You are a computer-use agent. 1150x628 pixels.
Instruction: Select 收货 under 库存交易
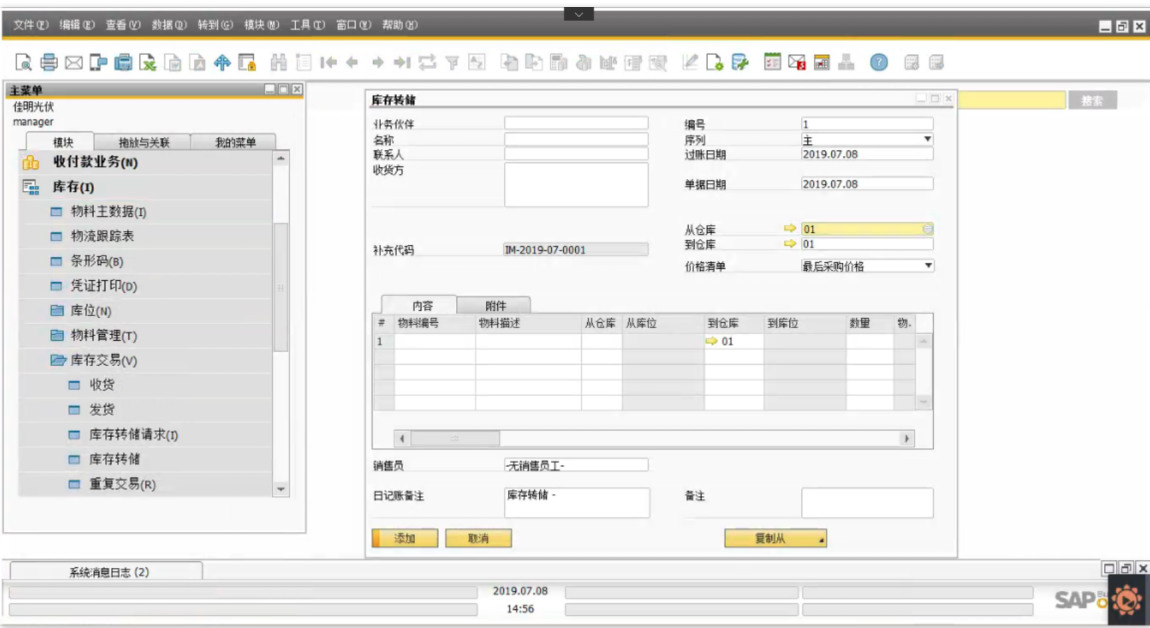pos(102,385)
